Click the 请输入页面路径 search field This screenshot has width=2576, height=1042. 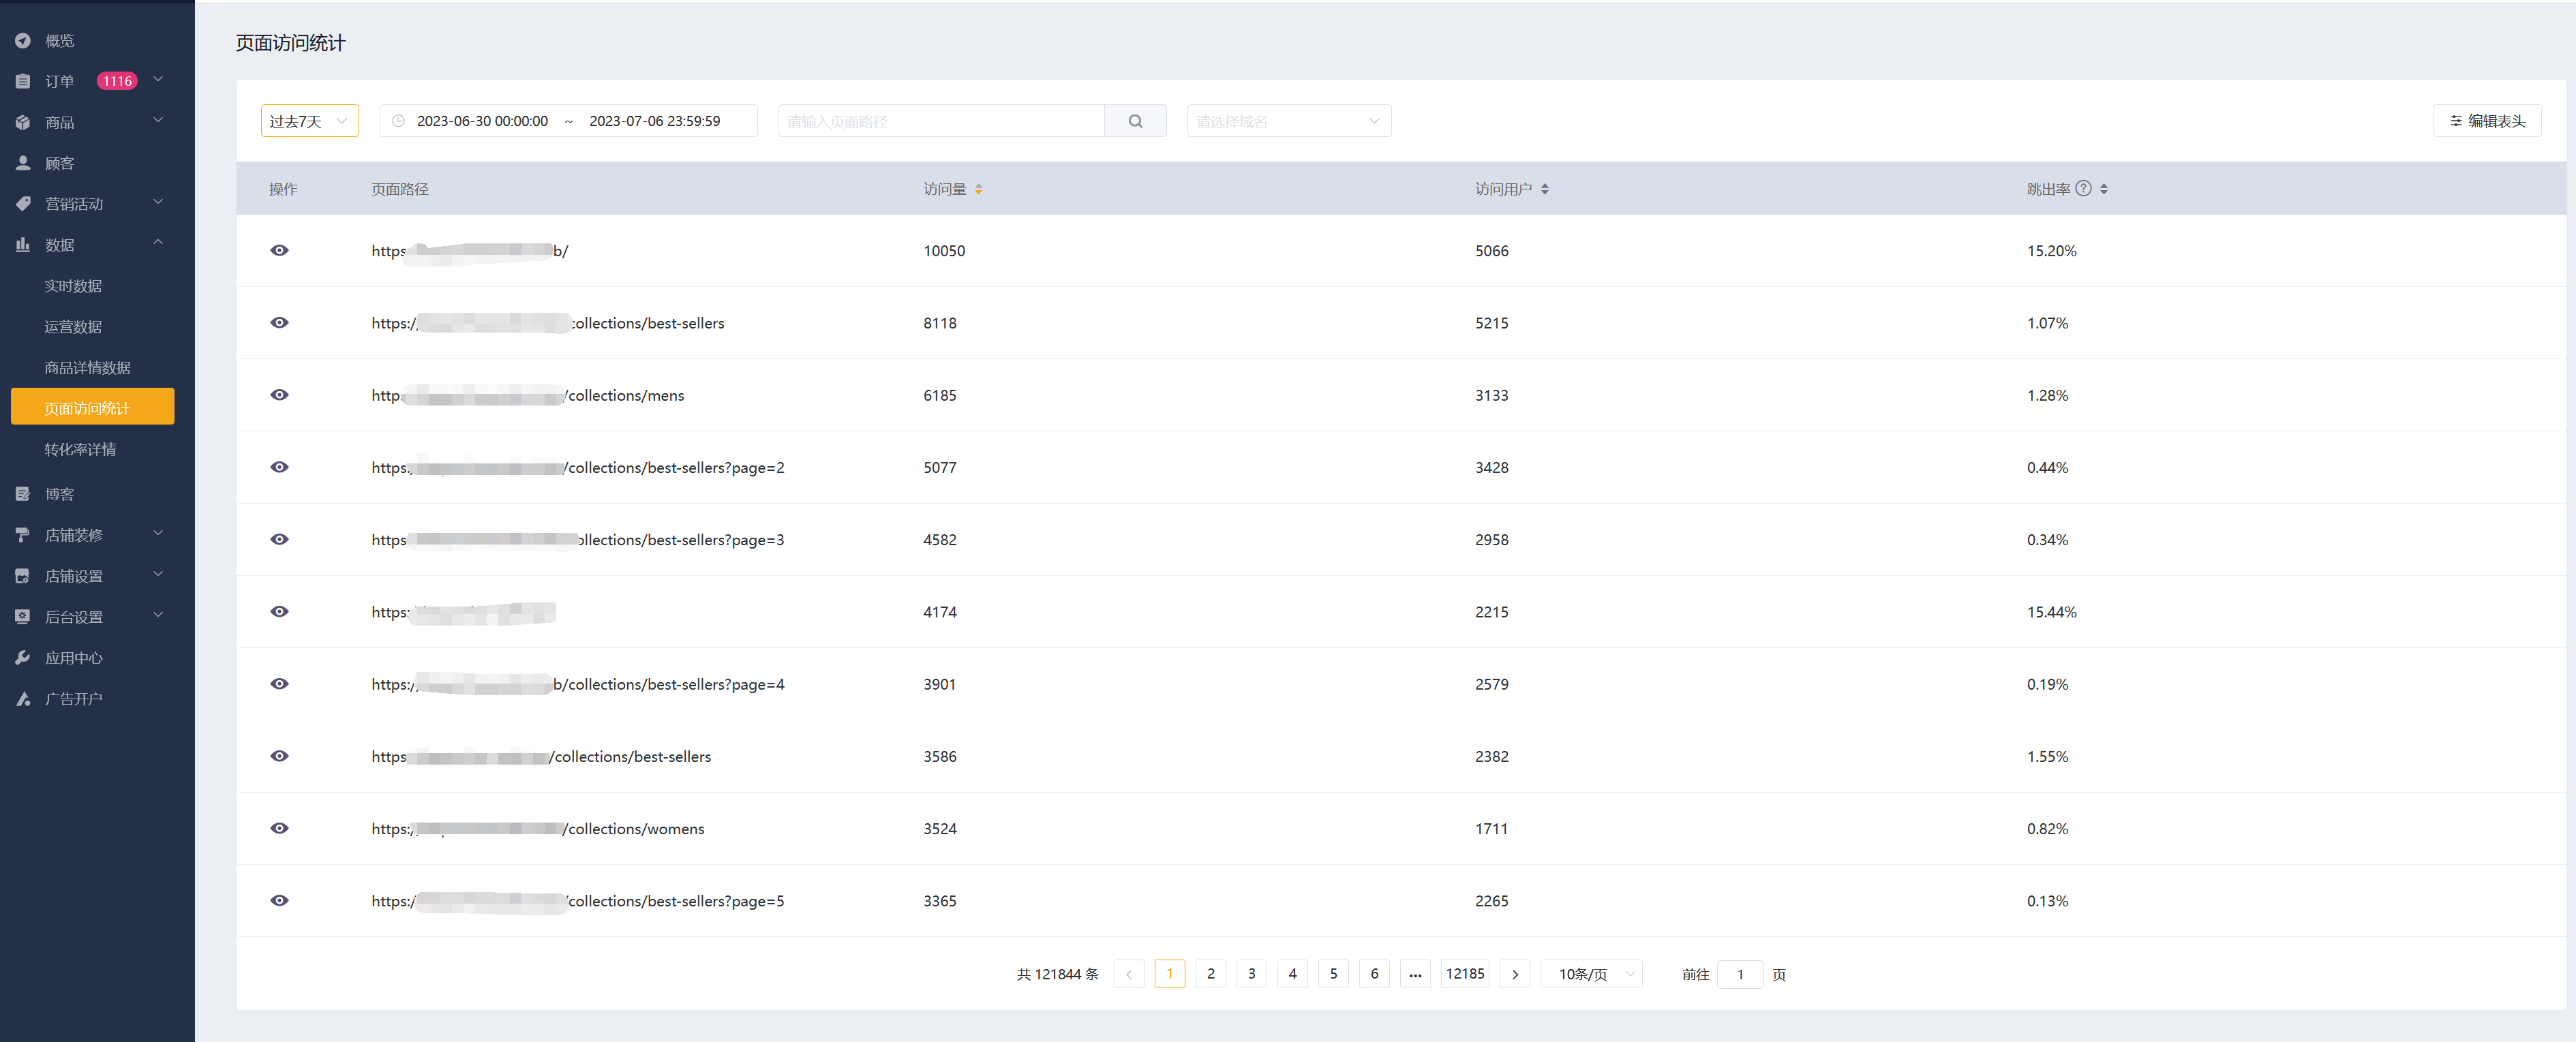pyautogui.click(x=941, y=121)
